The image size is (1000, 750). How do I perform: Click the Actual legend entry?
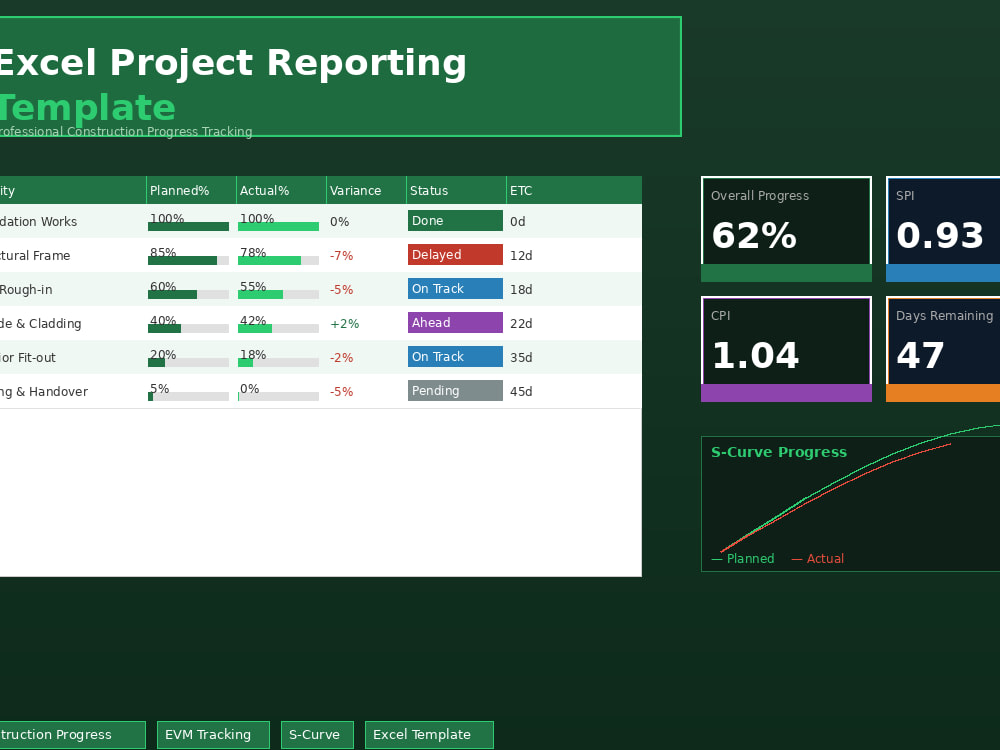[818, 559]
